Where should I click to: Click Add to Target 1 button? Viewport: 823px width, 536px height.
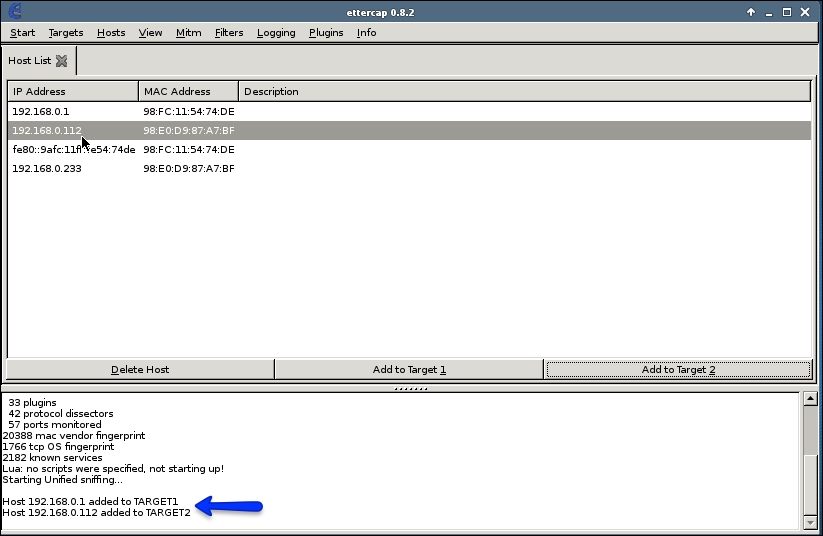tap(409, 370)
